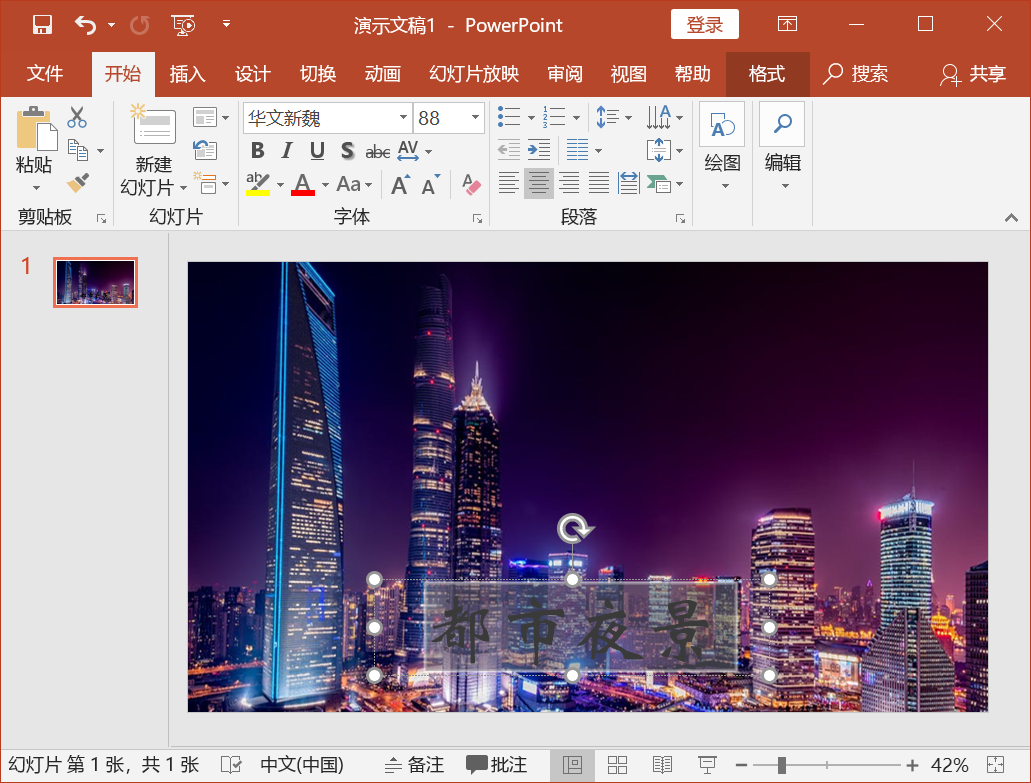This screenshot has height=783, width=1031.
Task: Open character spacing AV menu
Action: [415, 151]
